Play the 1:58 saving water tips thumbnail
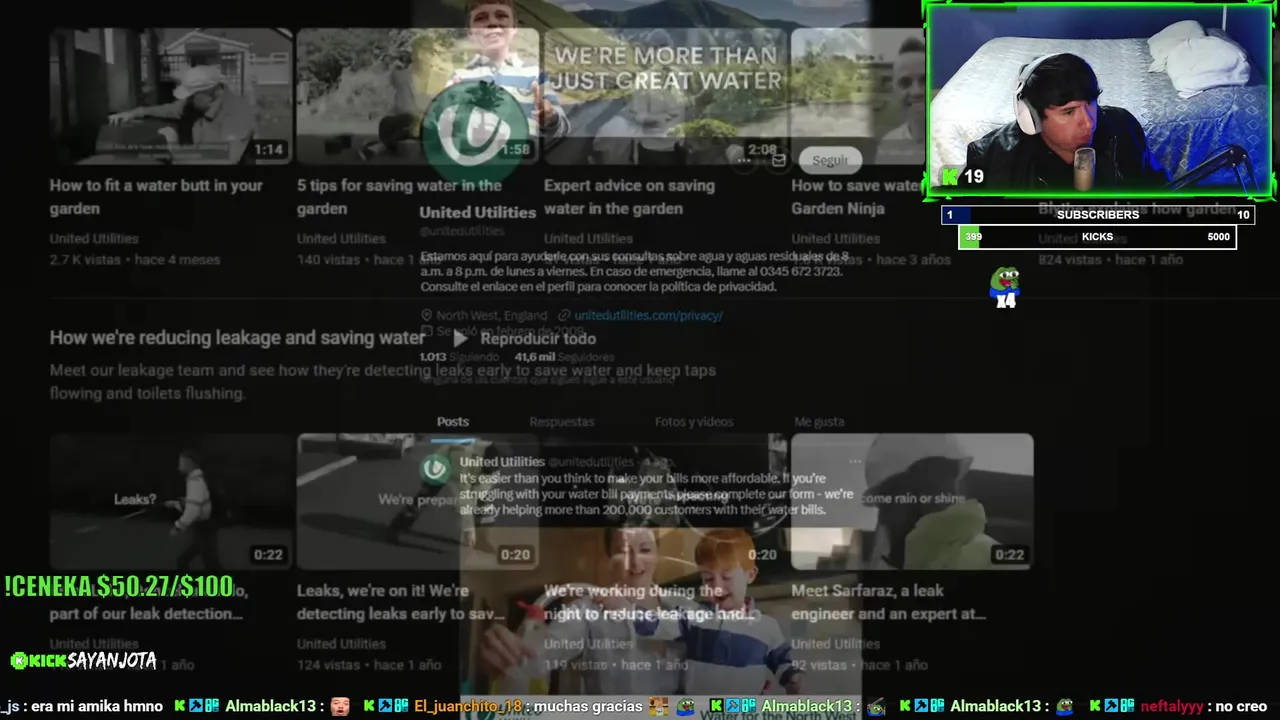1280x720 pixels. pyautogui.click(x=418, y=96)
